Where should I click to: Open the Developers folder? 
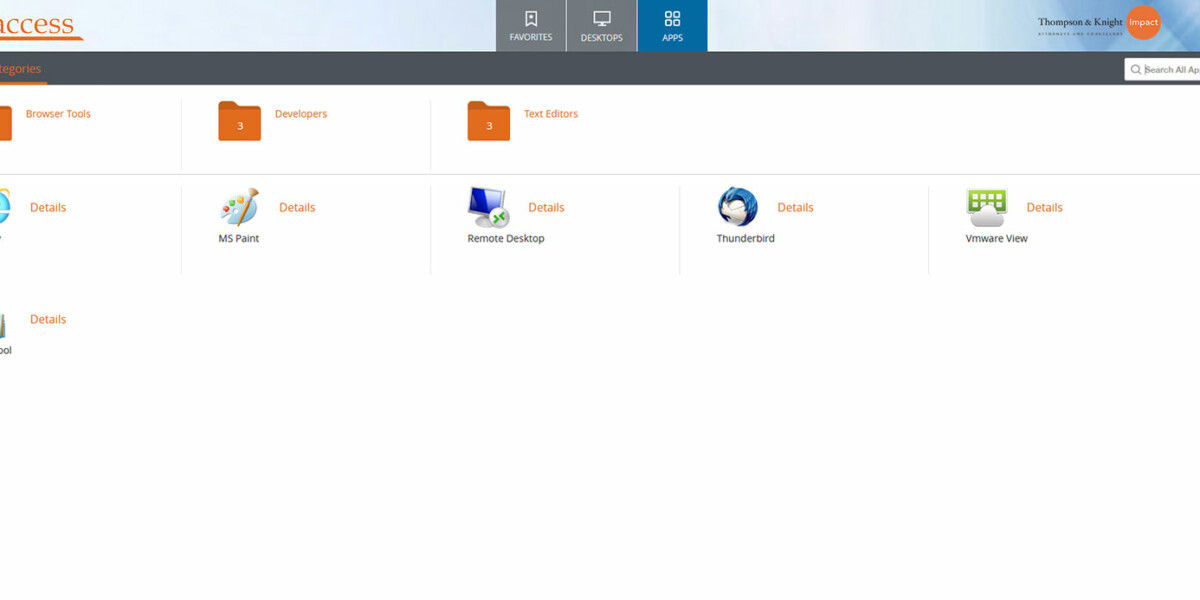click(x=239, y=120)
